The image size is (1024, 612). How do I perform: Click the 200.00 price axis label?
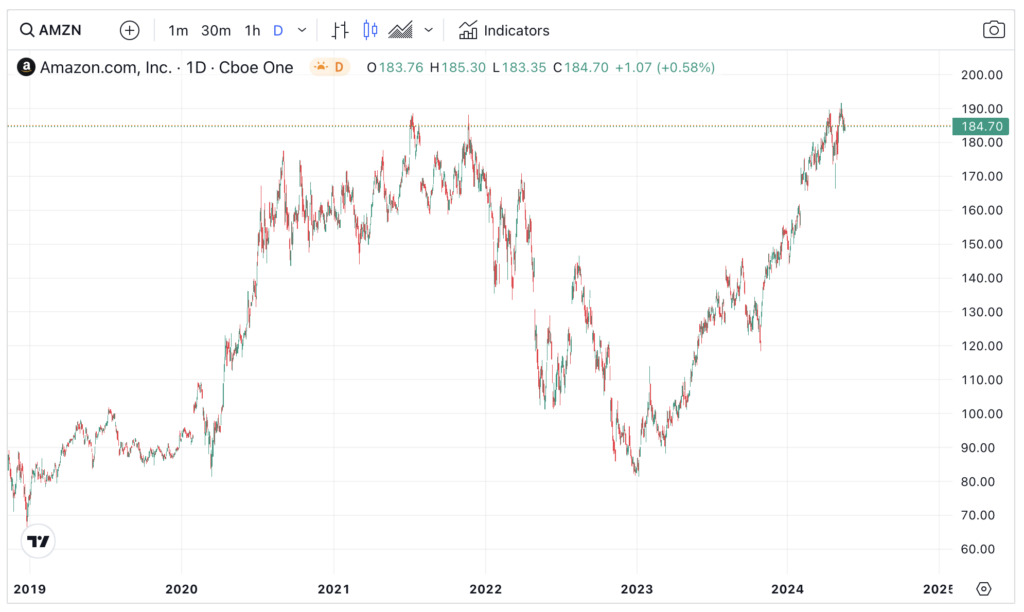tap(982, 75)
